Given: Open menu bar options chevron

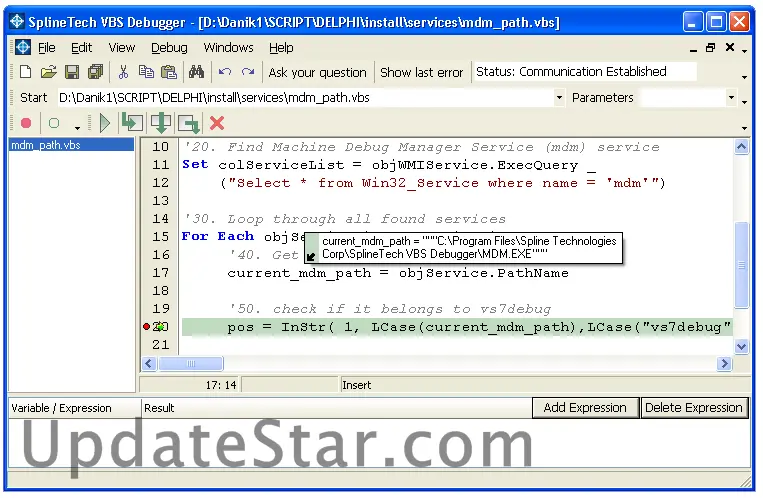Looking at the screenshot, I should [745, 51].
